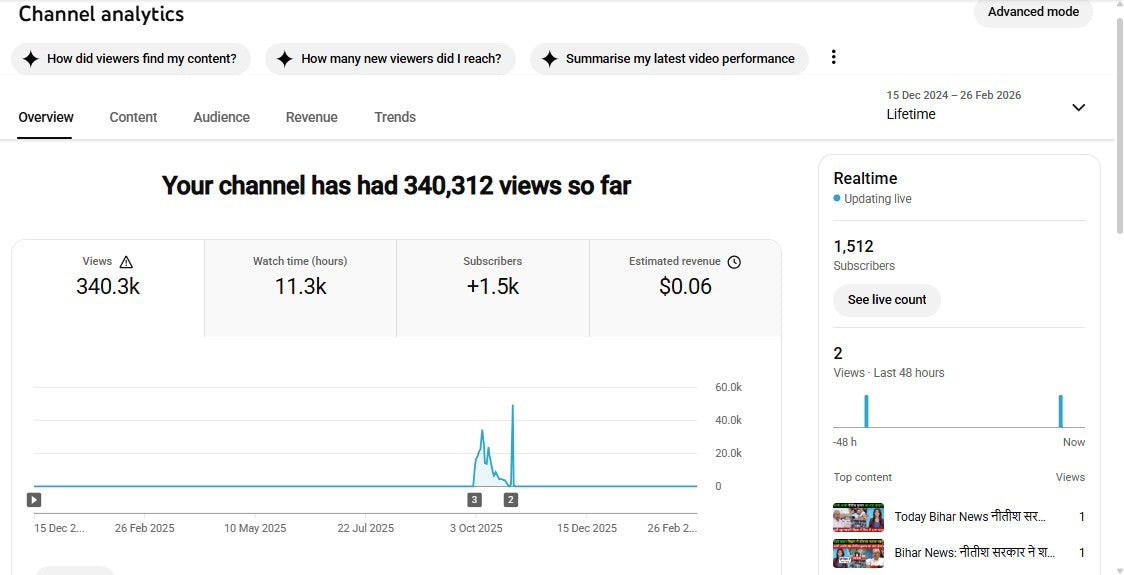Click the clock icon beside Estimated revenue

734,262
